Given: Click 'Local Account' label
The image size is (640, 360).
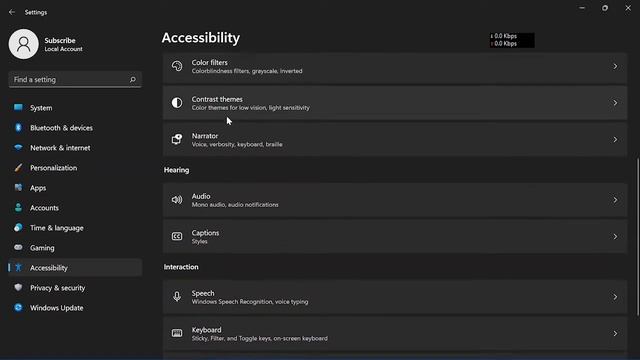Looking at the screenshot, I should tap(63, 49).
